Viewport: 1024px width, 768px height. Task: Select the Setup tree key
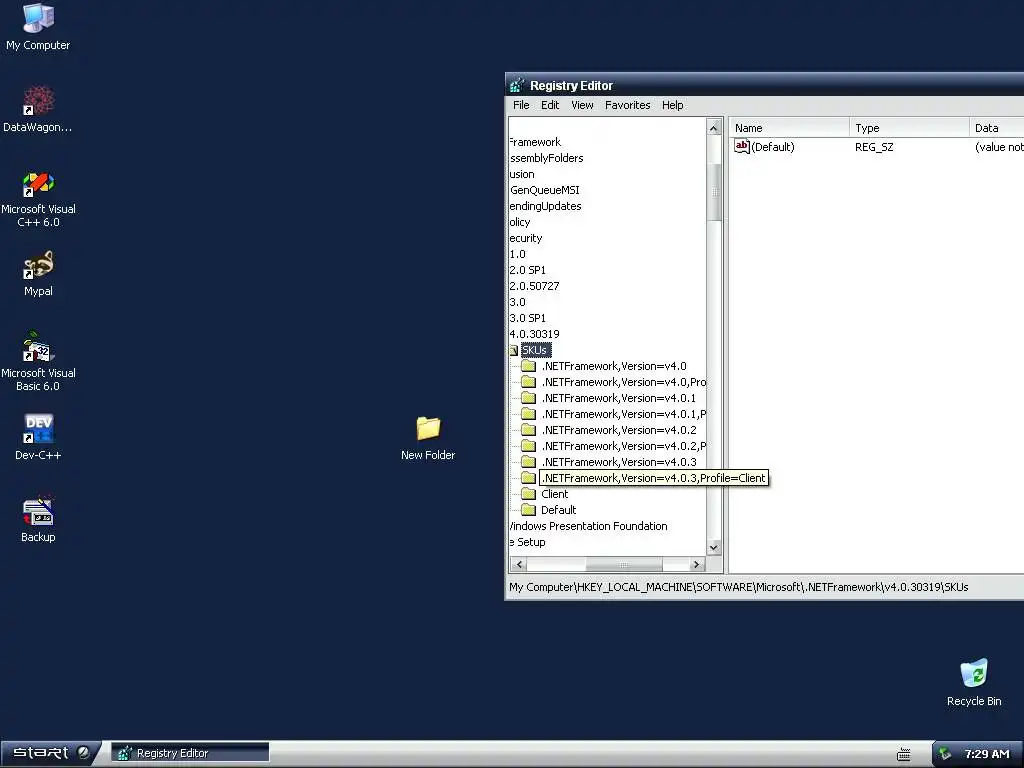click(528, 542)
